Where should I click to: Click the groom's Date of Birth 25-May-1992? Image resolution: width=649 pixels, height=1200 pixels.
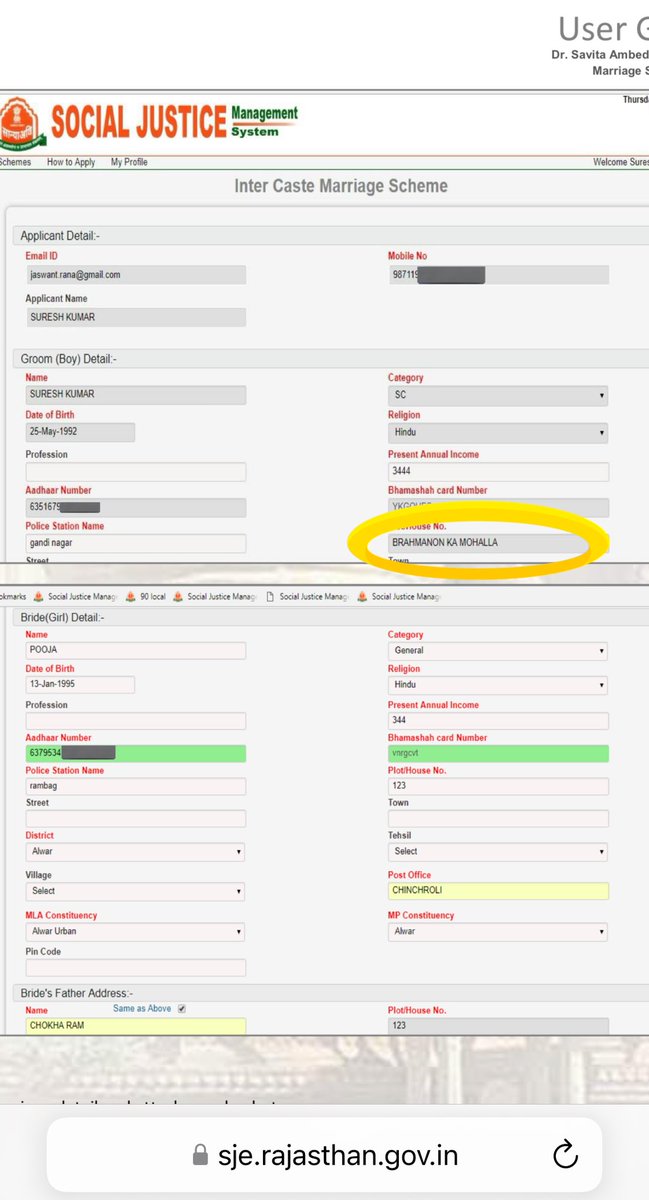tap(80, 432)
